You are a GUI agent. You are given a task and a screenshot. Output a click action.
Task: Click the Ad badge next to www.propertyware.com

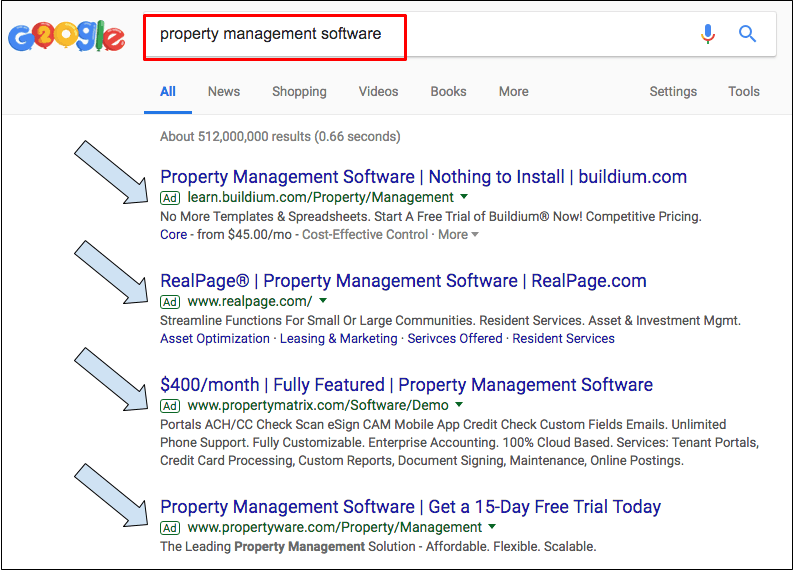click(x=170, y=528)
